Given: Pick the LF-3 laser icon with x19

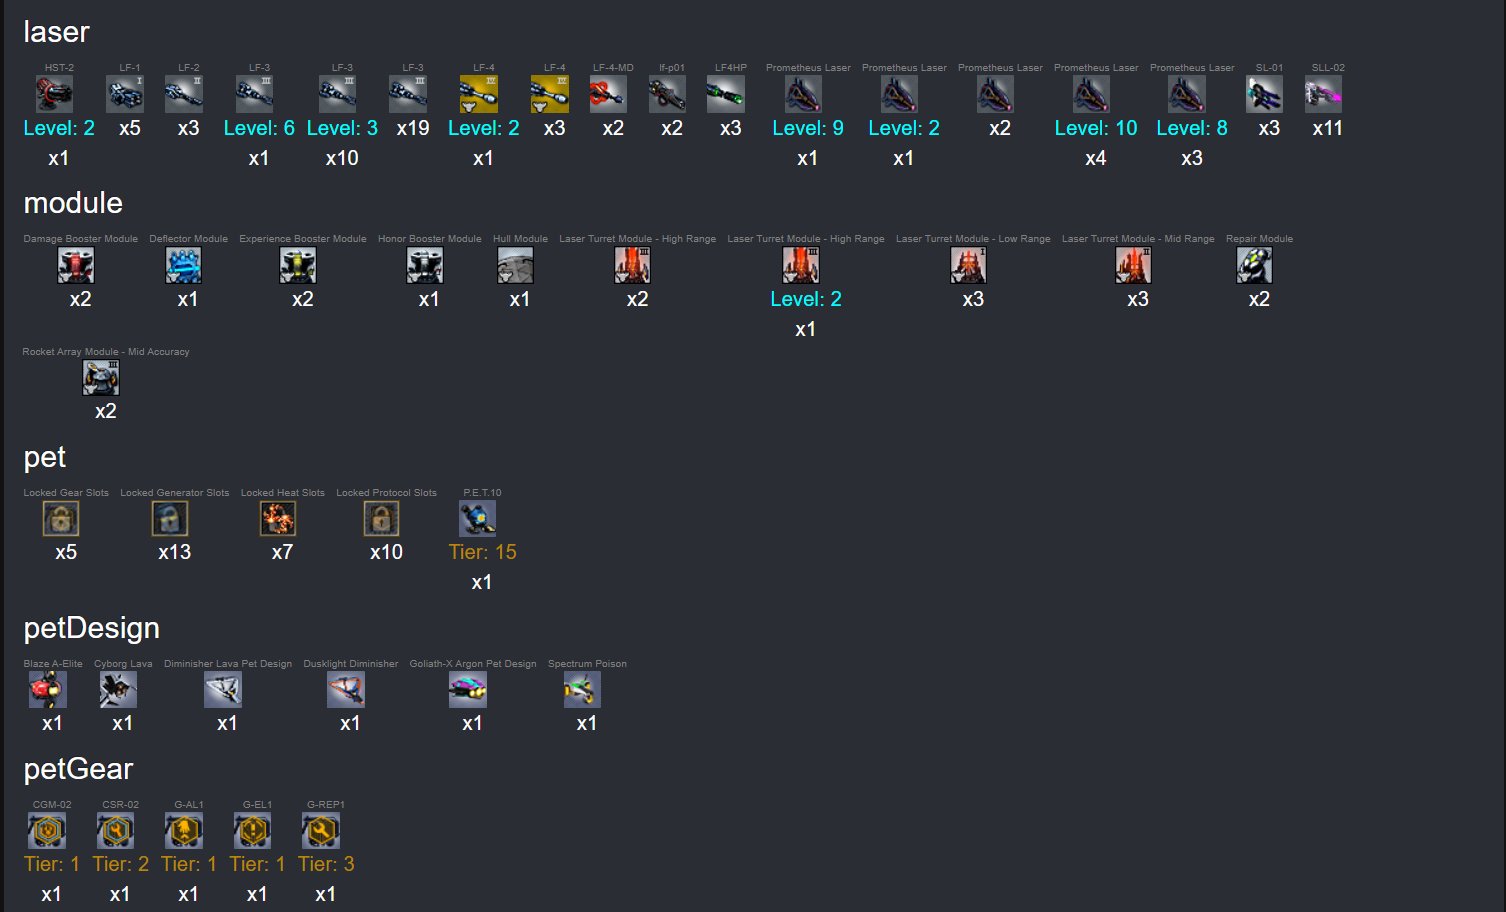Looking at the screenshot, I should tap(408, 94).
